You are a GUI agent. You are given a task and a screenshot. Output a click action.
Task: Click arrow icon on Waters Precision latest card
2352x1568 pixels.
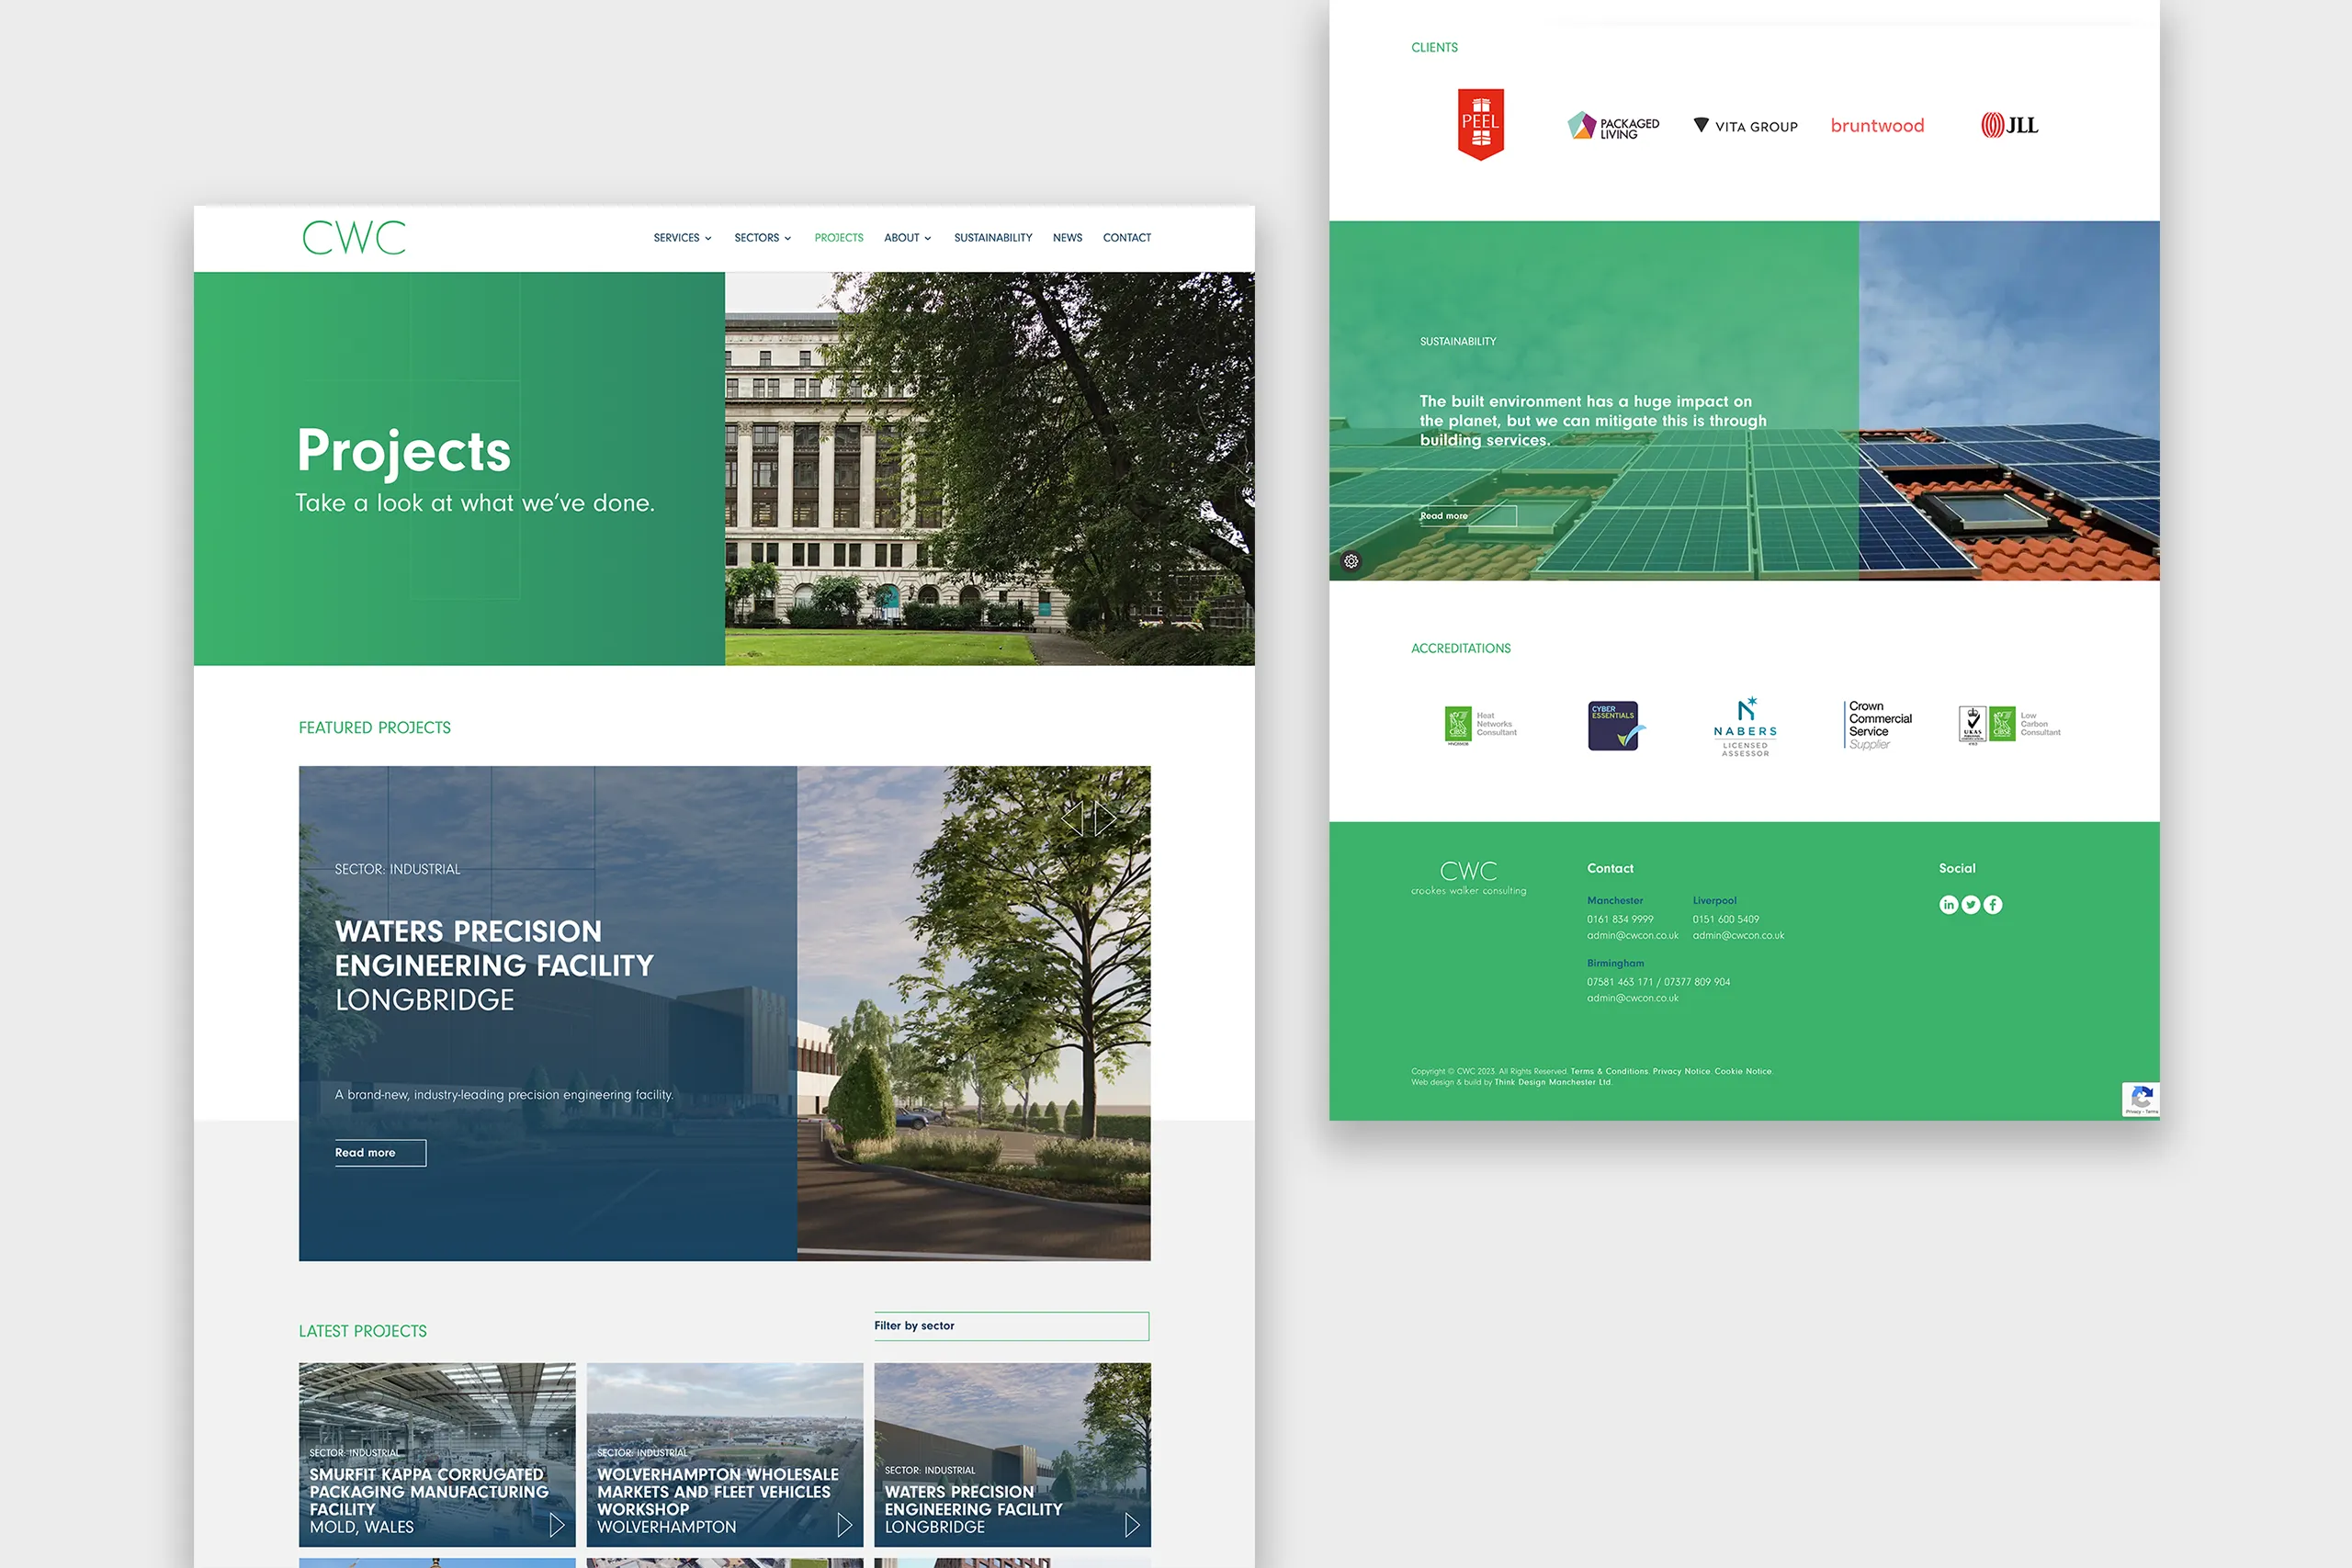(x=1132, y=1525)
